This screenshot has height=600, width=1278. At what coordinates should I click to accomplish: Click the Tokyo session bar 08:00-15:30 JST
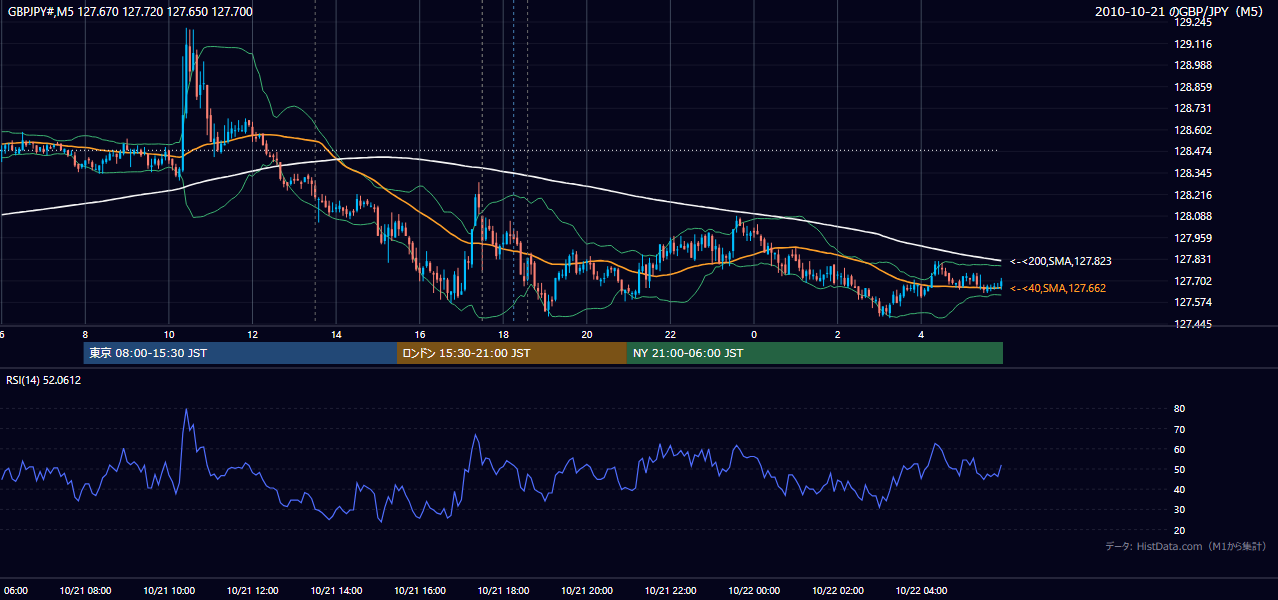(x=240, y=353)
